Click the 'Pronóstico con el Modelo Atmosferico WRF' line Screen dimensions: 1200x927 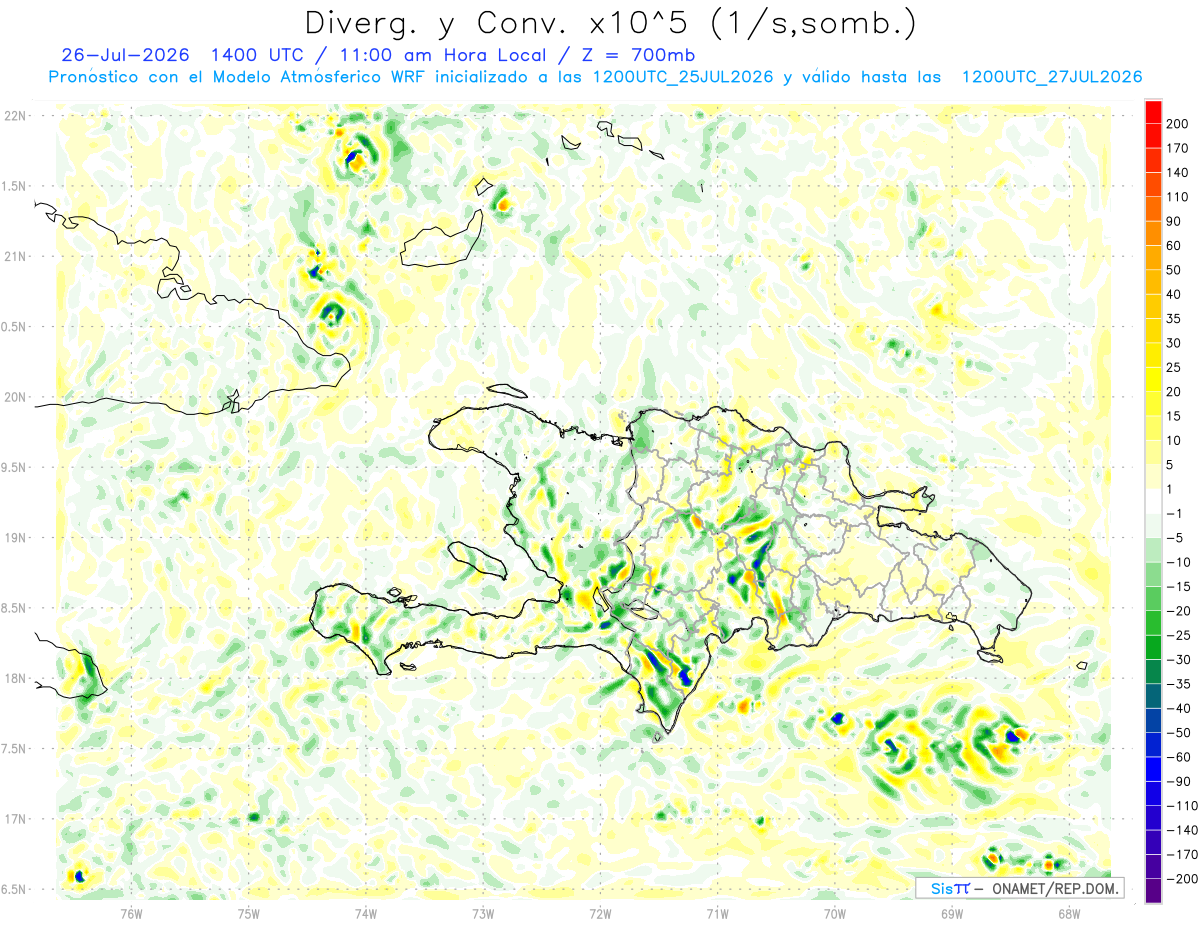[x=239, y=77]
